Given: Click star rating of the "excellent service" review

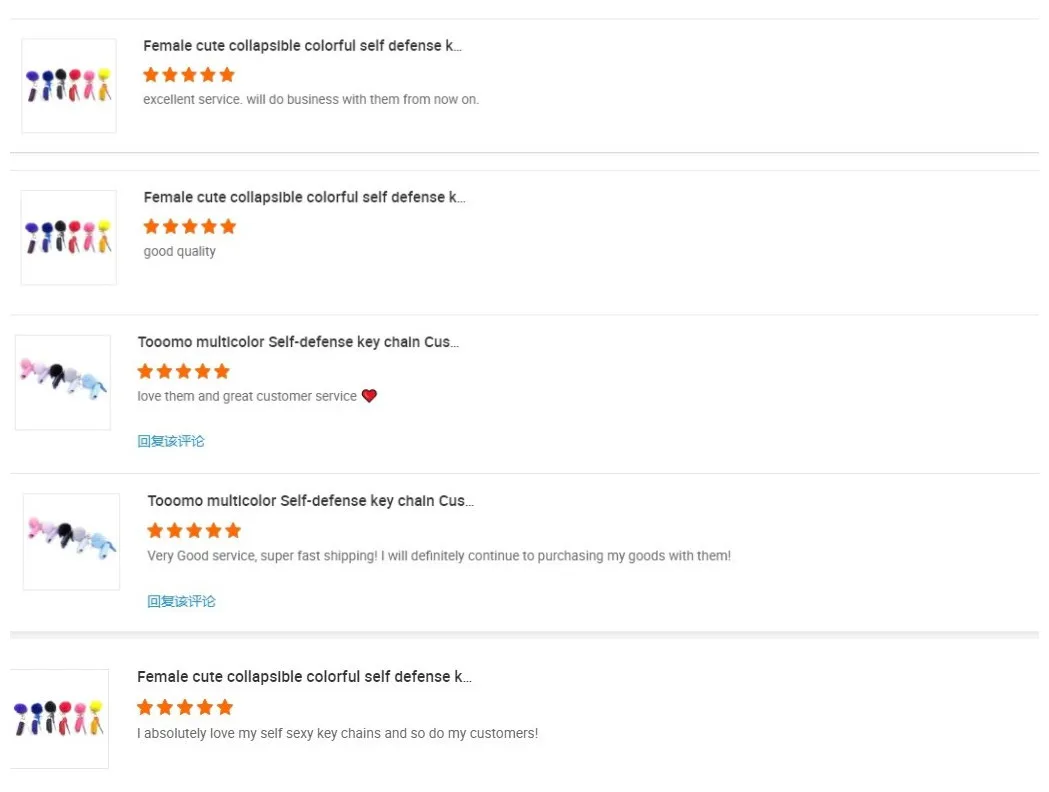Looking at the screenshot, I should (x=189, y=75).
